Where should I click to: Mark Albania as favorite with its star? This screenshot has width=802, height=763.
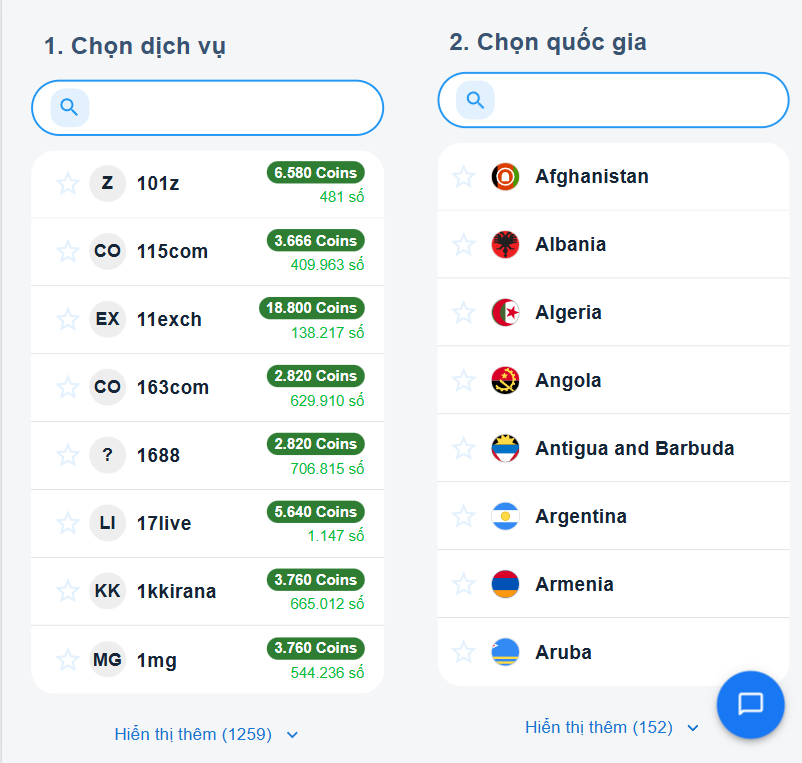pyautogui.click(x=463, y=244)
